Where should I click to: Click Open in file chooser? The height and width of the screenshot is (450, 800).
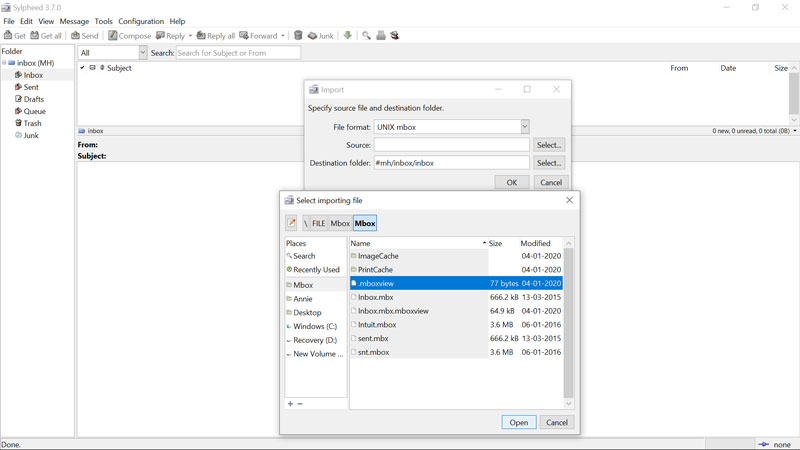519,422
